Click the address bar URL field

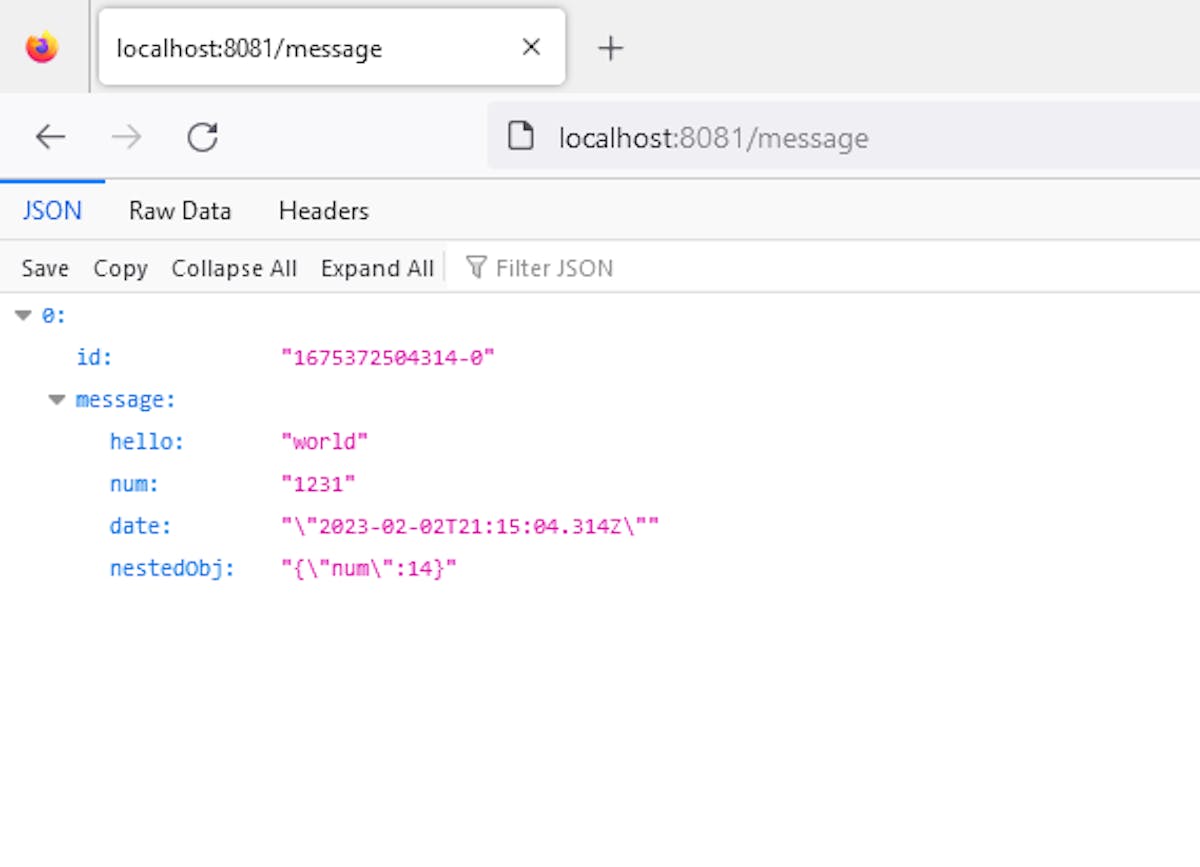800,137
